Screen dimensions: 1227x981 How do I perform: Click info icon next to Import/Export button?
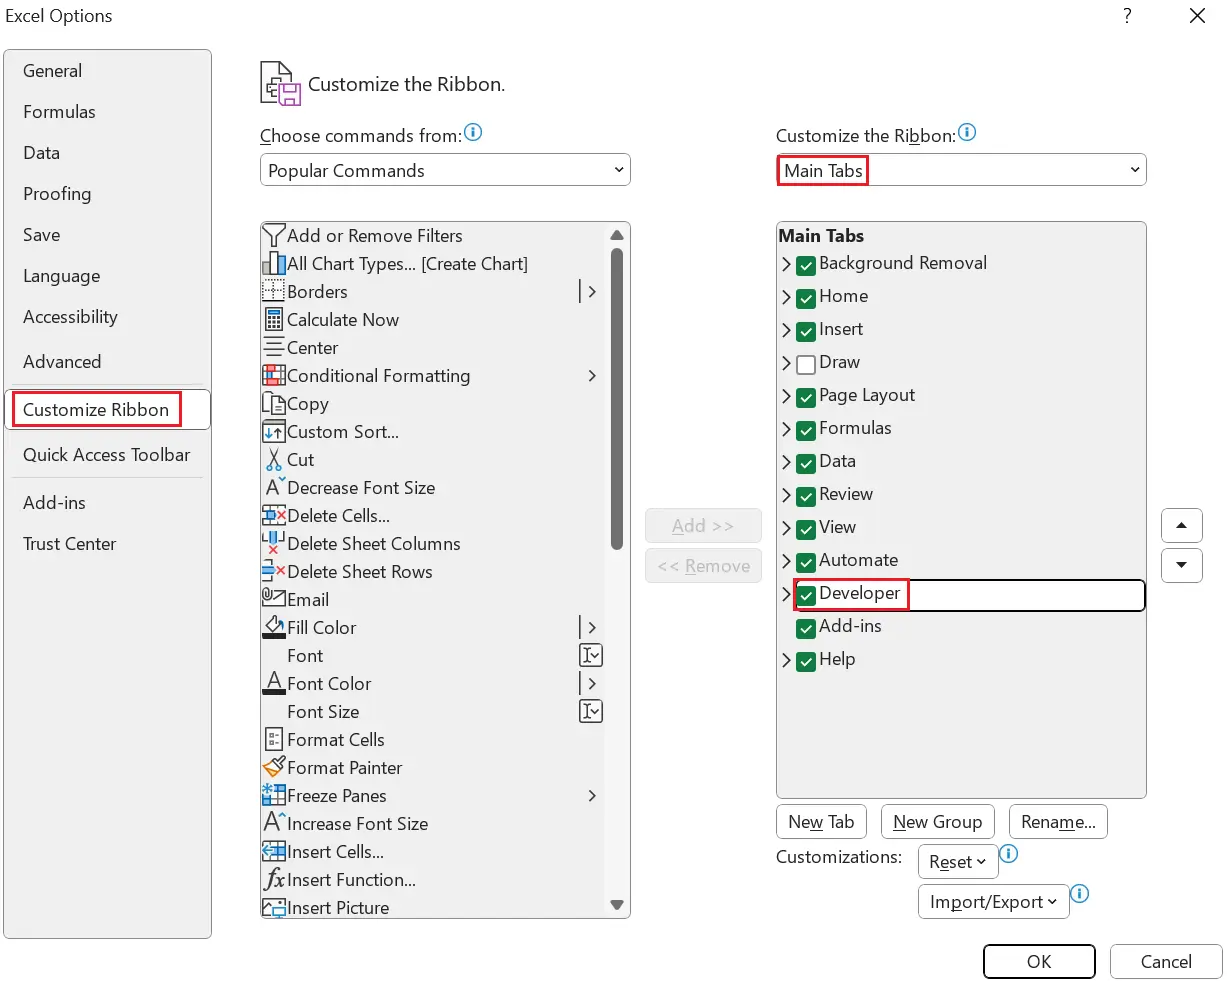pyautogui.click(x=1080, y=894)
